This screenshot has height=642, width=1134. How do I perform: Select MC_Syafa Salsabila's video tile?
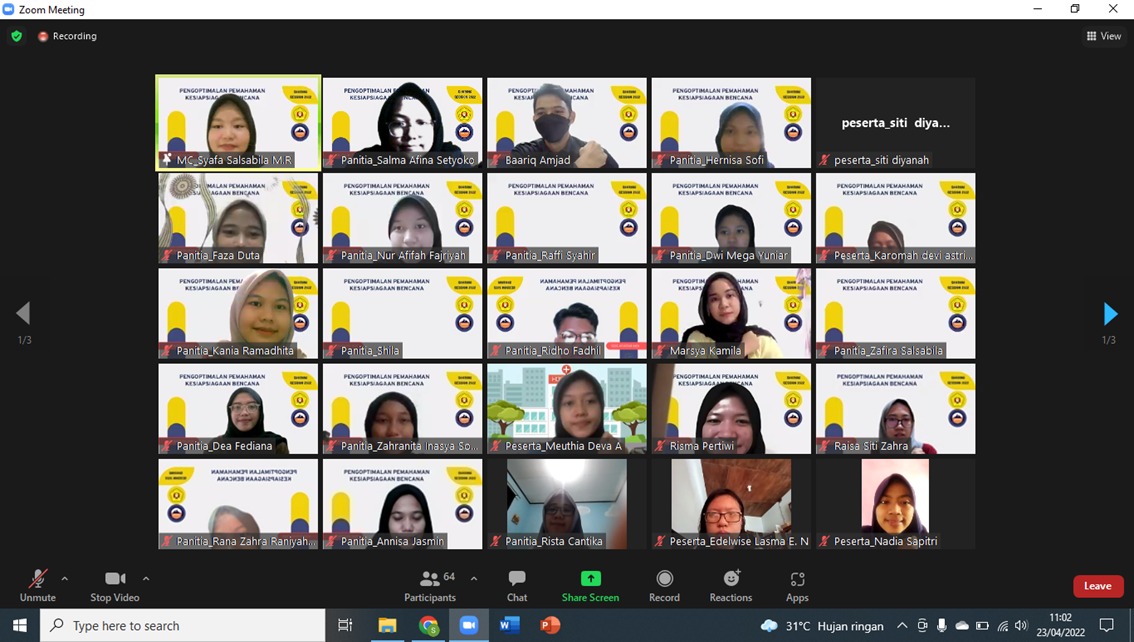coord(238,122)
